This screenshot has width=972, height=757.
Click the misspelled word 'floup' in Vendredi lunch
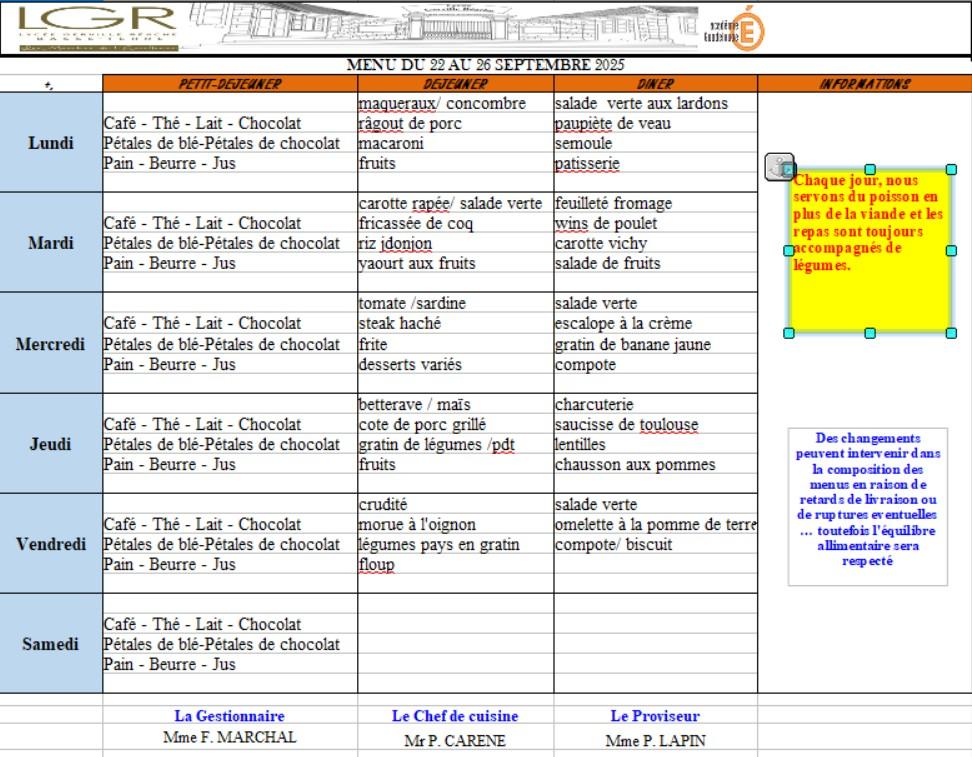click(x=377, y=565)
